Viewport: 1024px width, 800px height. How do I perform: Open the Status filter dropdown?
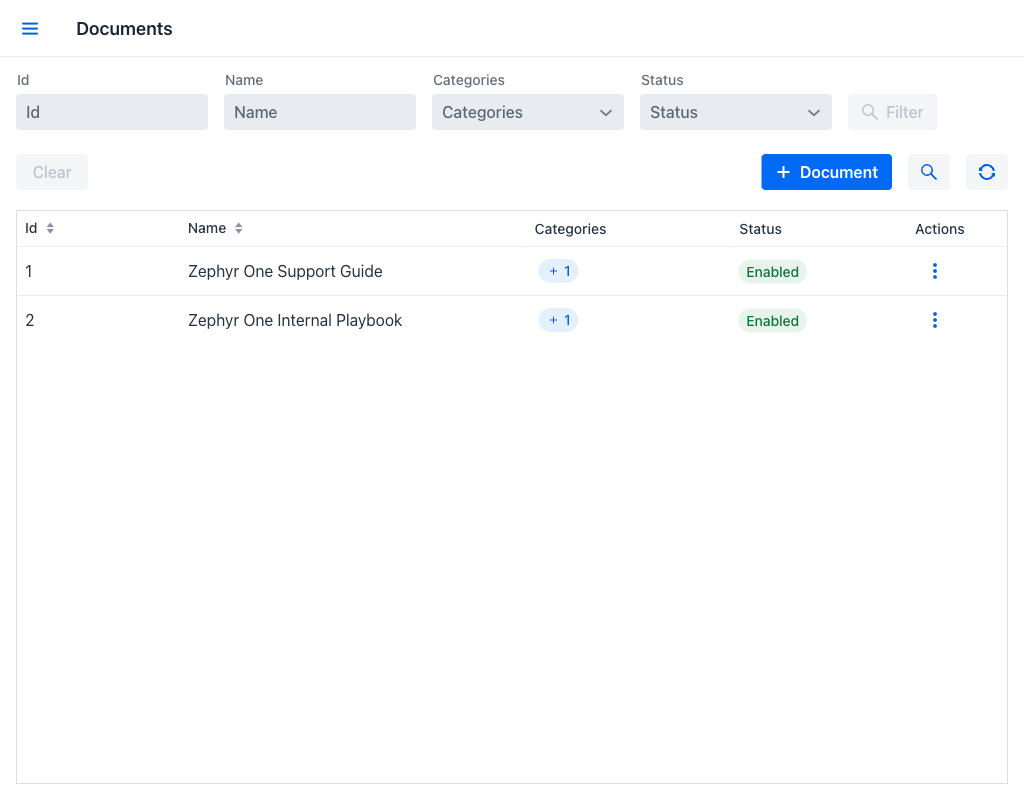735,112
